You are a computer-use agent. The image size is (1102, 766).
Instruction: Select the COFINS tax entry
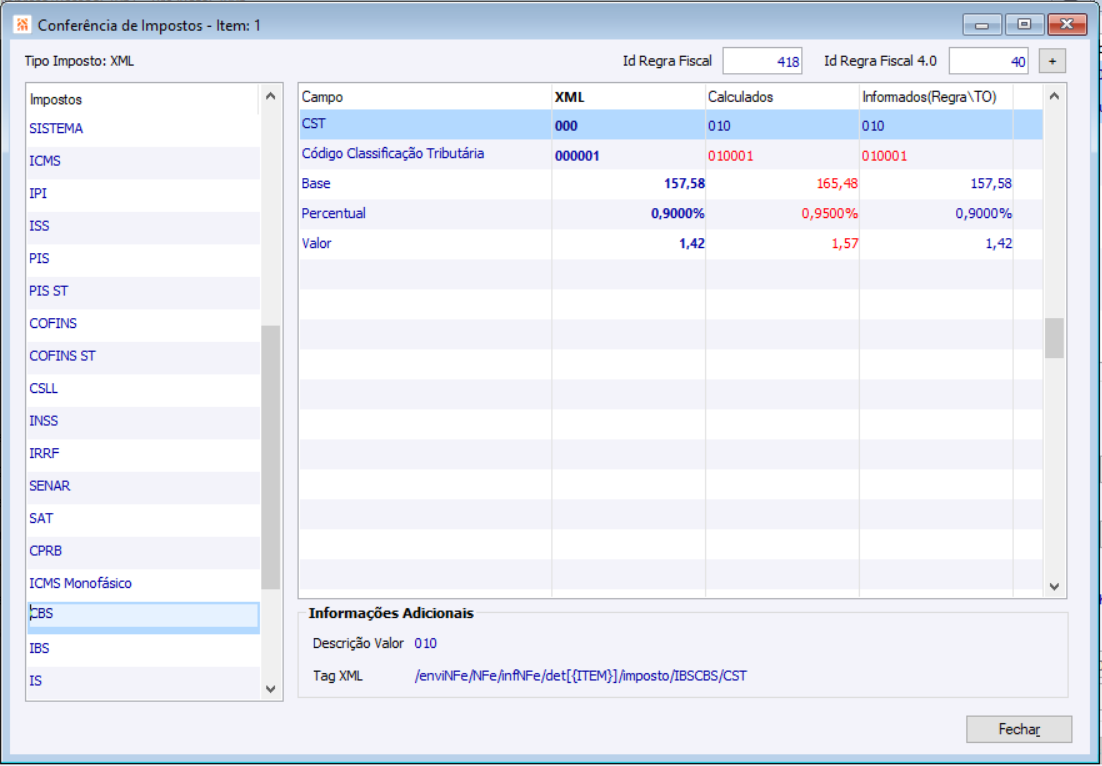pos(143,324)
